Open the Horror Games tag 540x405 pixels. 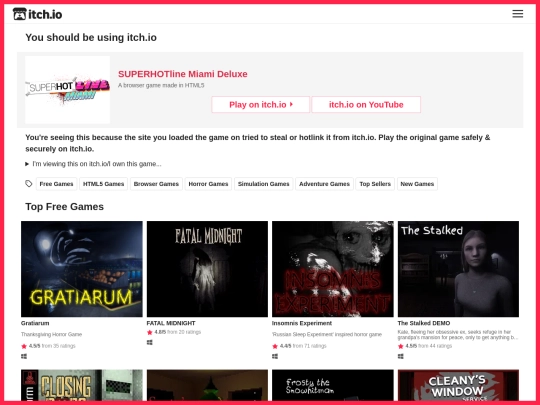pyautogui.click(x=208, y=184)
